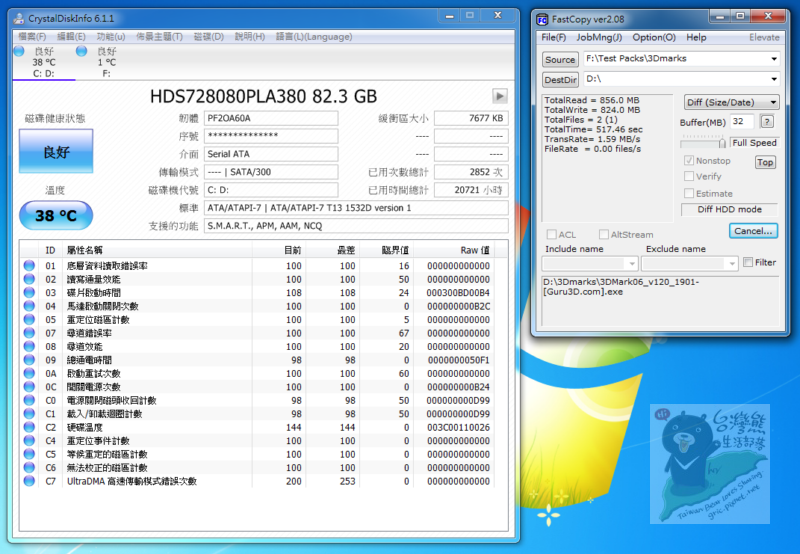
Task: Open the Source path dropdown
Action: pyautogui.click(x=774, y=59)
